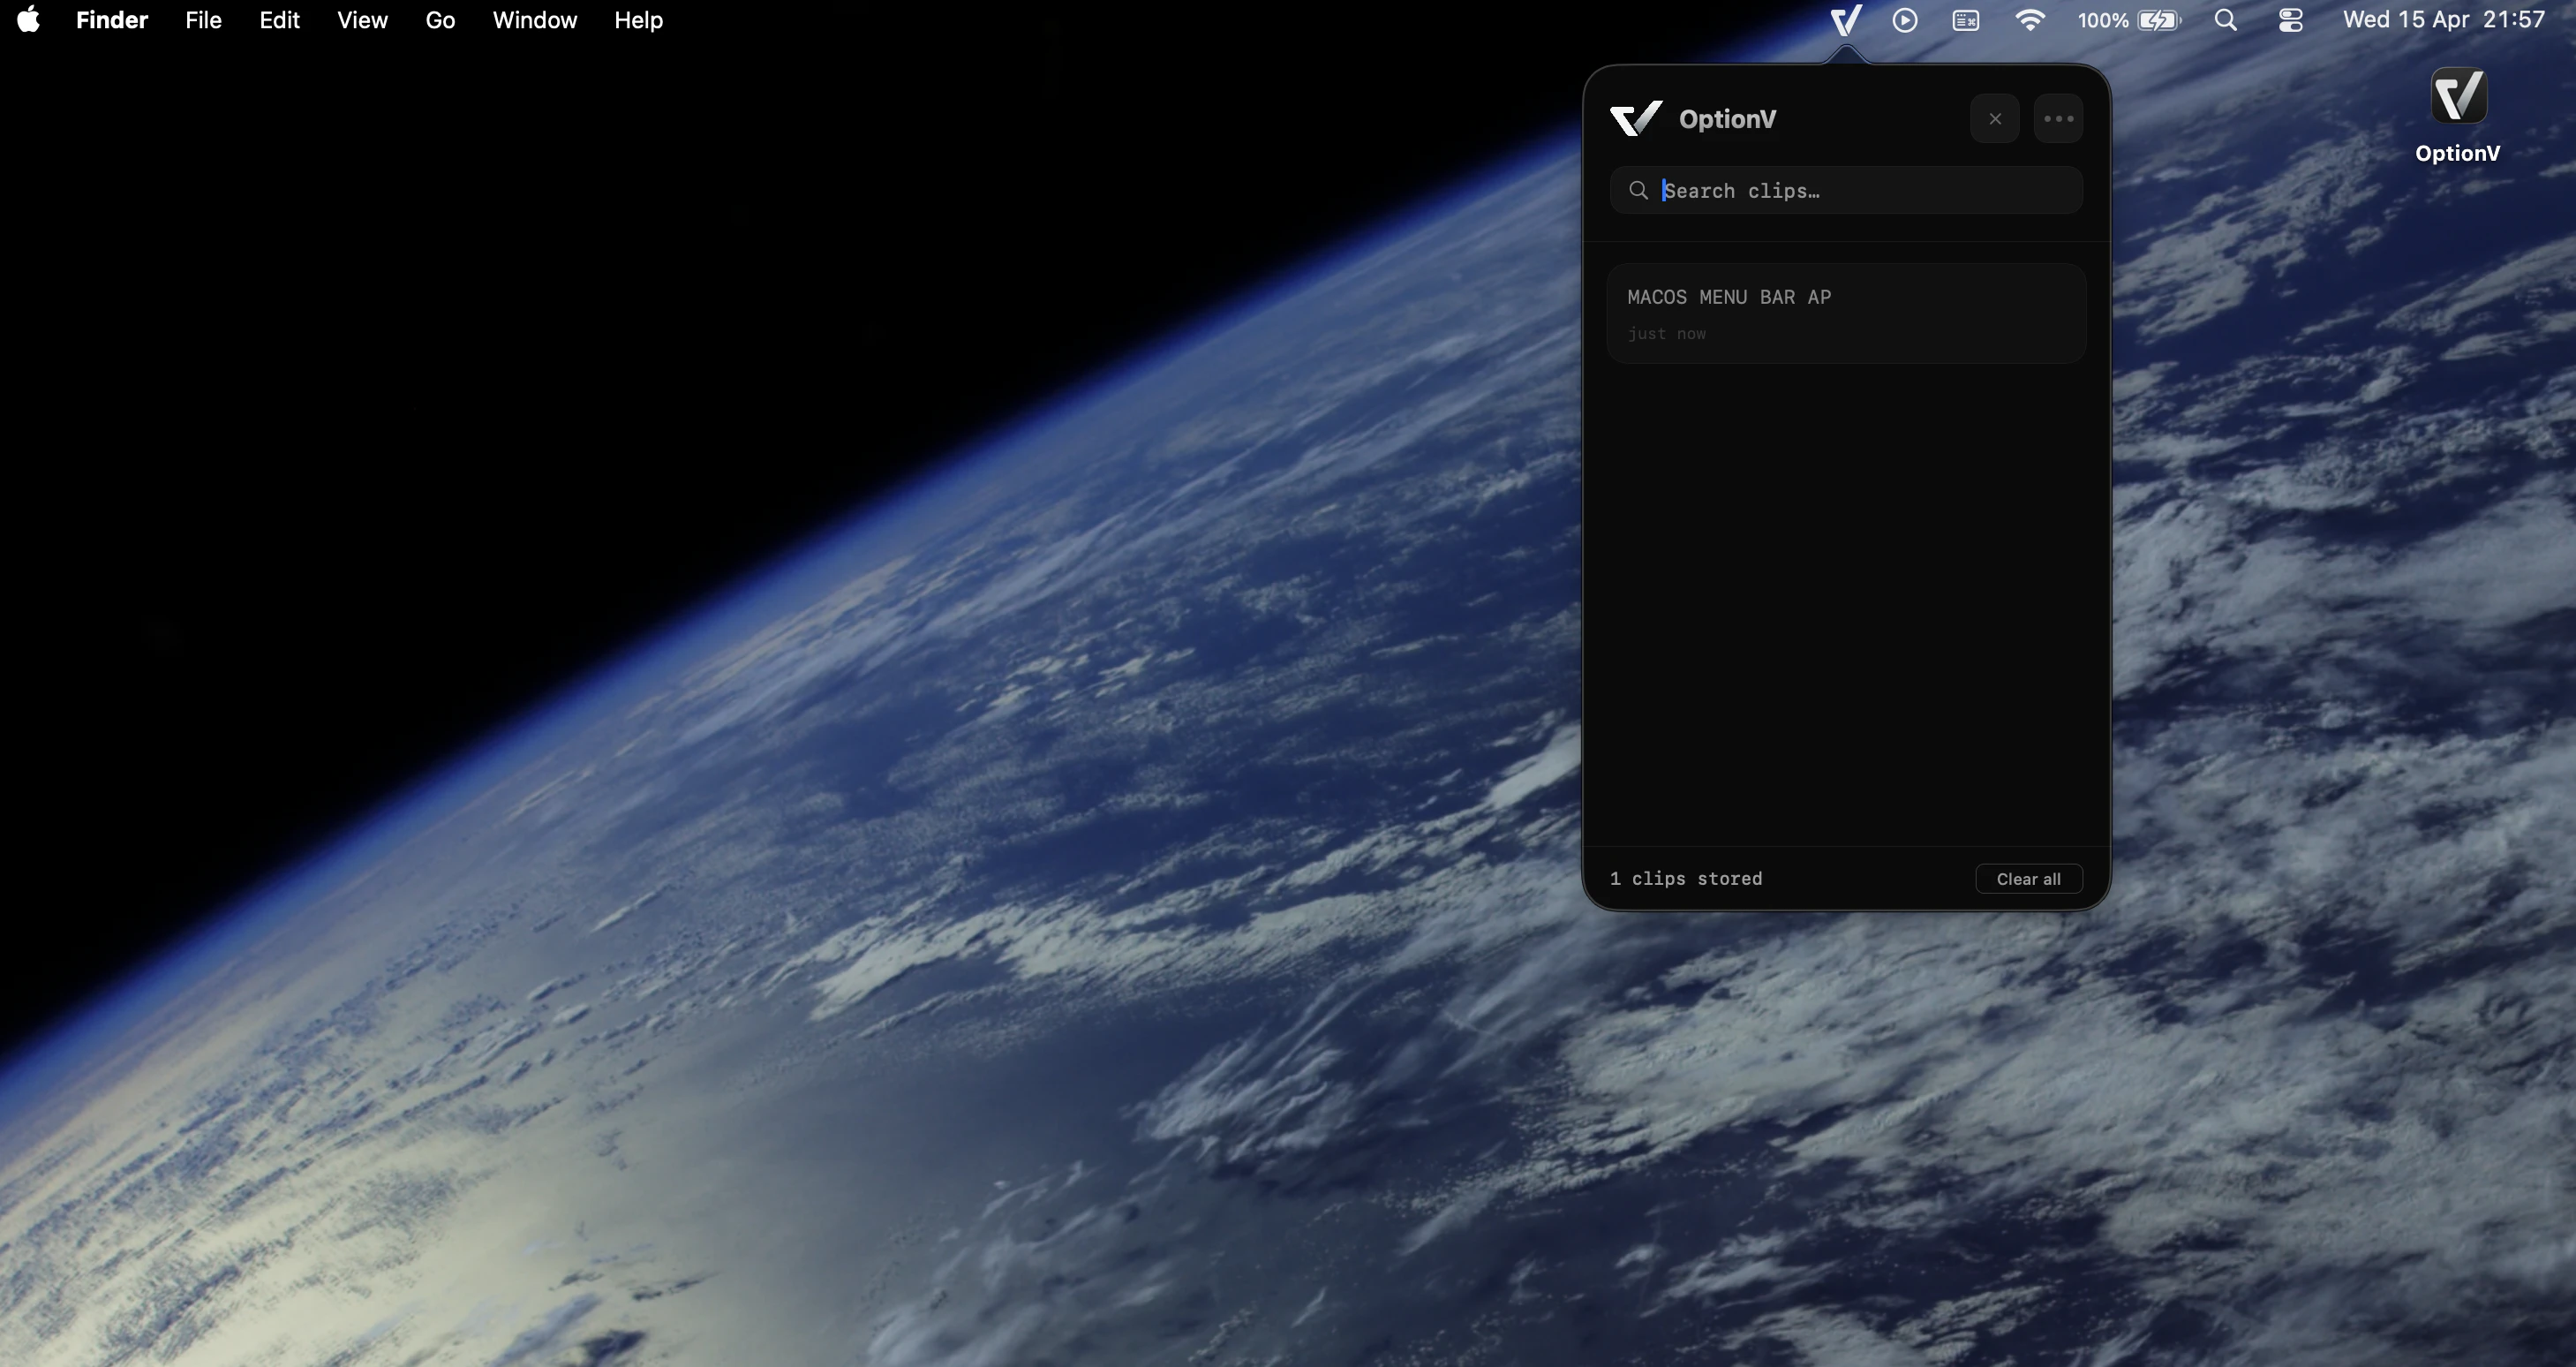This screenshot has height=1367, width=2576.
Task: Open Spotlight search
Action: (x=2225, y=19)
